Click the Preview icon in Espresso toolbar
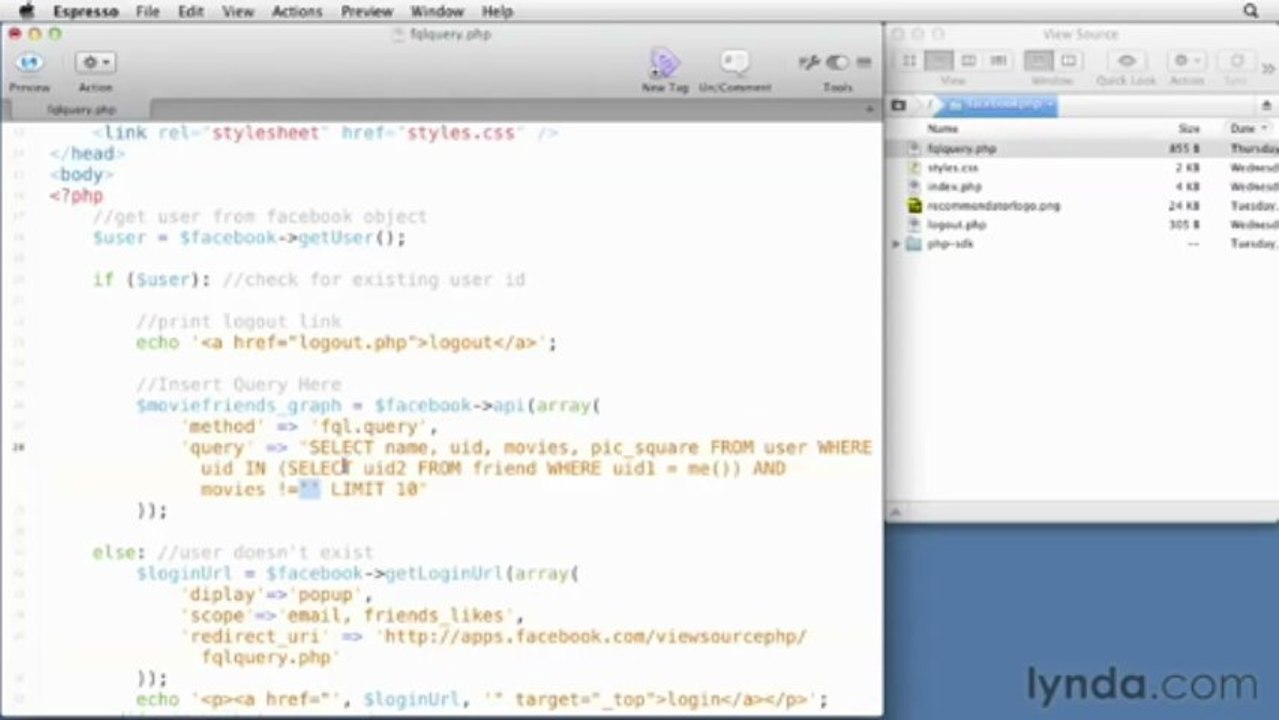This screenshot has width=1279, height=720. [x=29, y=63]
